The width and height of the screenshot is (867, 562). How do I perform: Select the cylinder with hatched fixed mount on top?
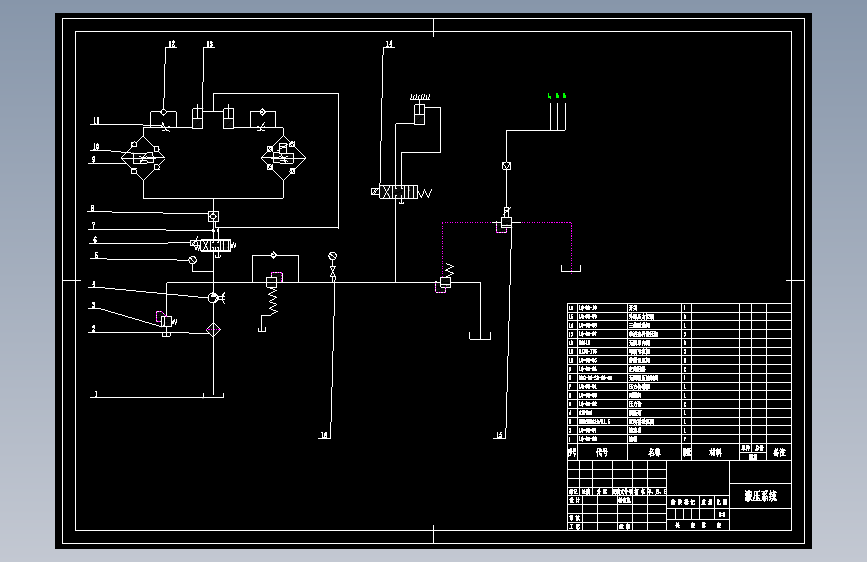[x=420, y=110]
